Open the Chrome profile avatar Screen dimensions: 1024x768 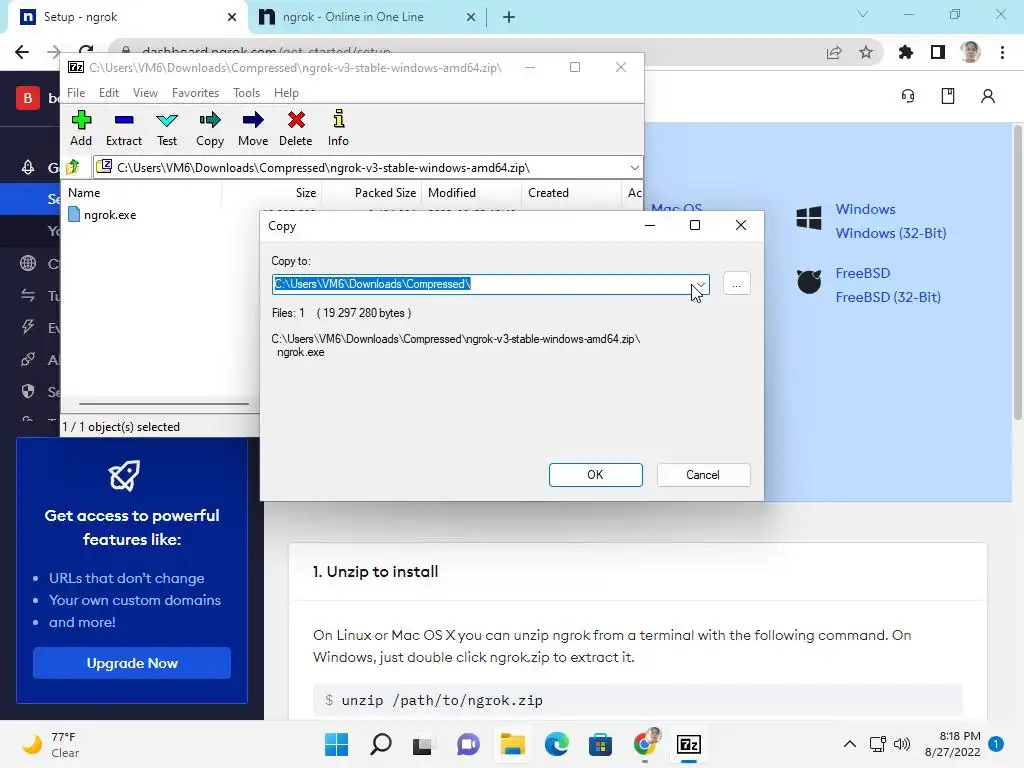pyautogui.click(x=970, y=52)
